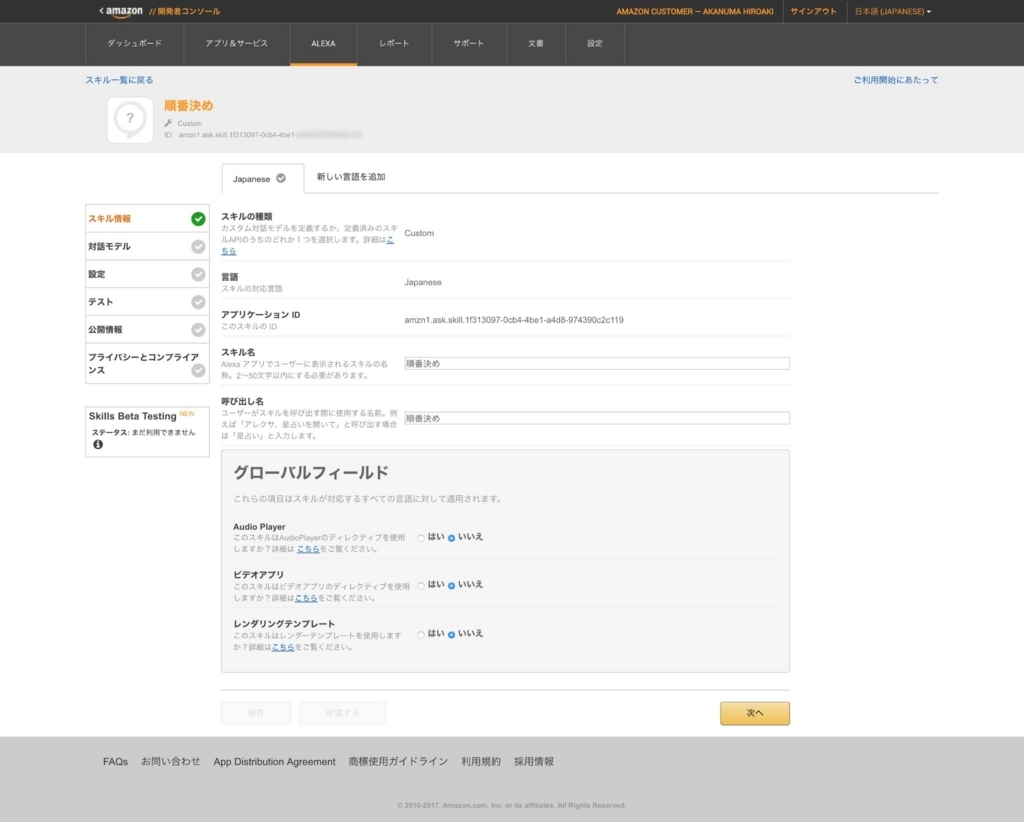The height and width of the screenshot is (822, 1024).
Task: Open FAQs in the footer
Action: pos(116,762)
